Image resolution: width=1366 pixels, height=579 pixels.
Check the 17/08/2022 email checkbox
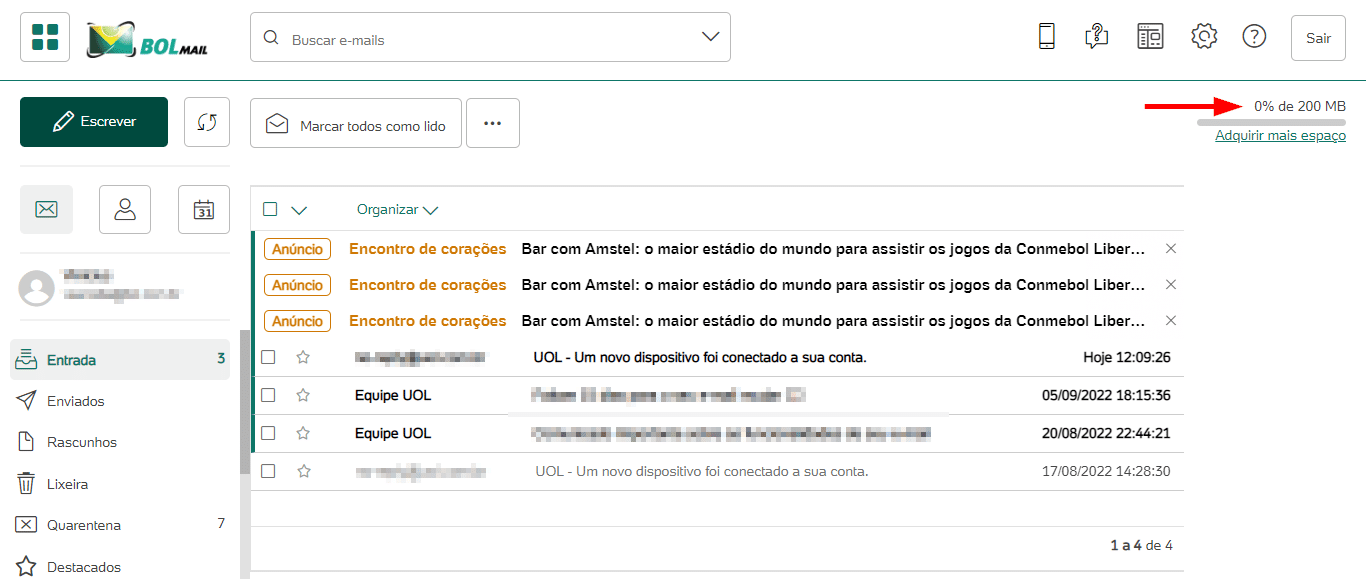[268, 471]
